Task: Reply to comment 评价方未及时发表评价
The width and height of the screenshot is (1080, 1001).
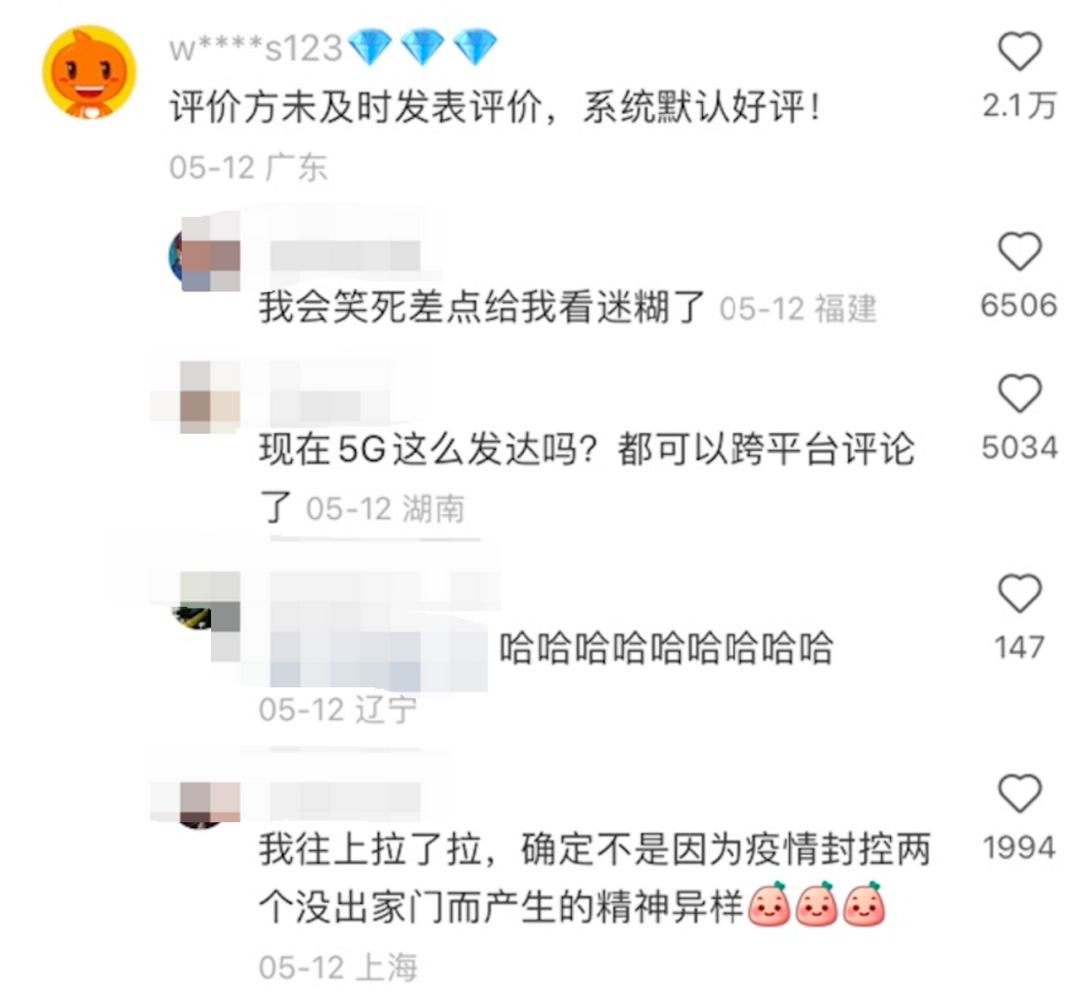Action: click(x=495, y=108)
